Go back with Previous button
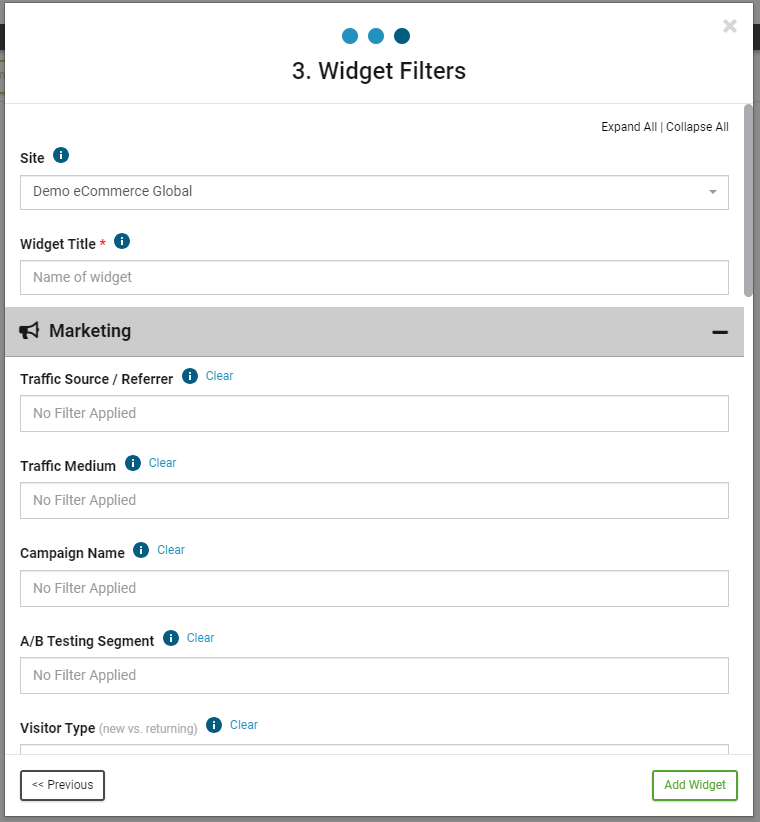Image resolution: width=760 pixels, height=822 pixels. point(62,785)
